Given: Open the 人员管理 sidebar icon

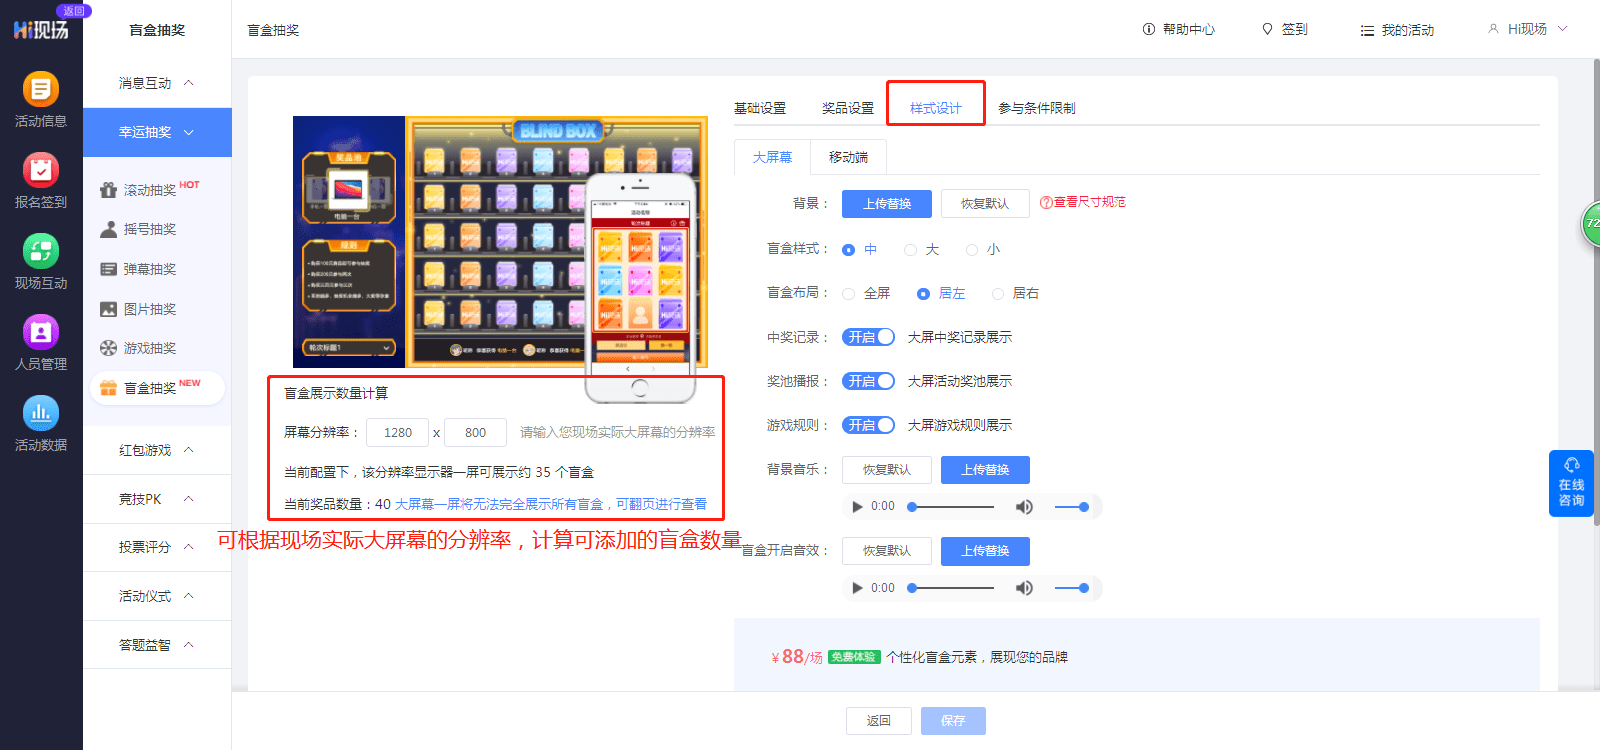Looking at the screenshot, I should pyautogui.click(x=41, y=333).
